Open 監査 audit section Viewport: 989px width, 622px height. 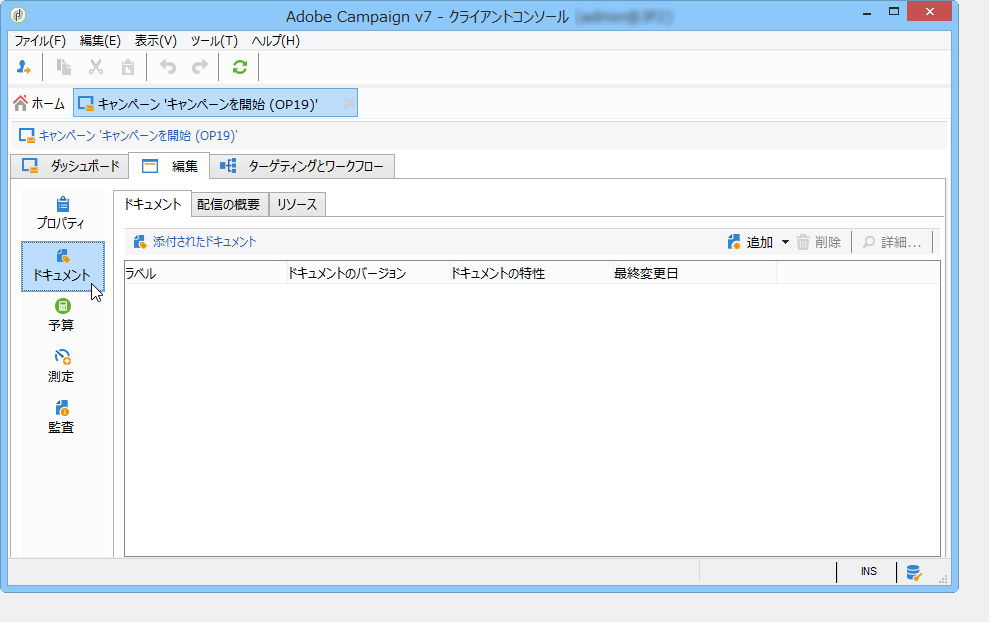click(62, 418)
